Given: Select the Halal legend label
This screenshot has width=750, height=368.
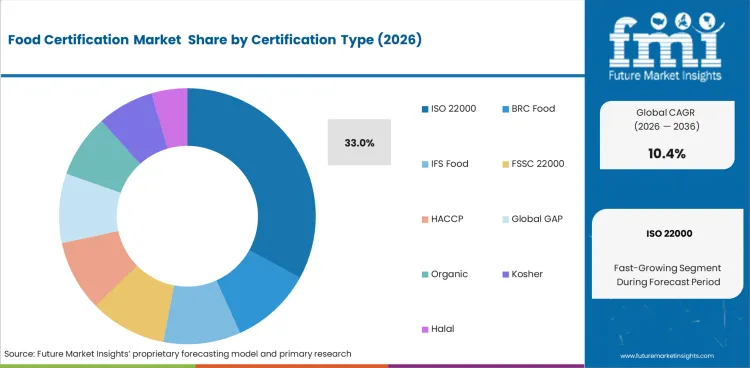Looking at the screenshot, I should click(x=442, y=329).
